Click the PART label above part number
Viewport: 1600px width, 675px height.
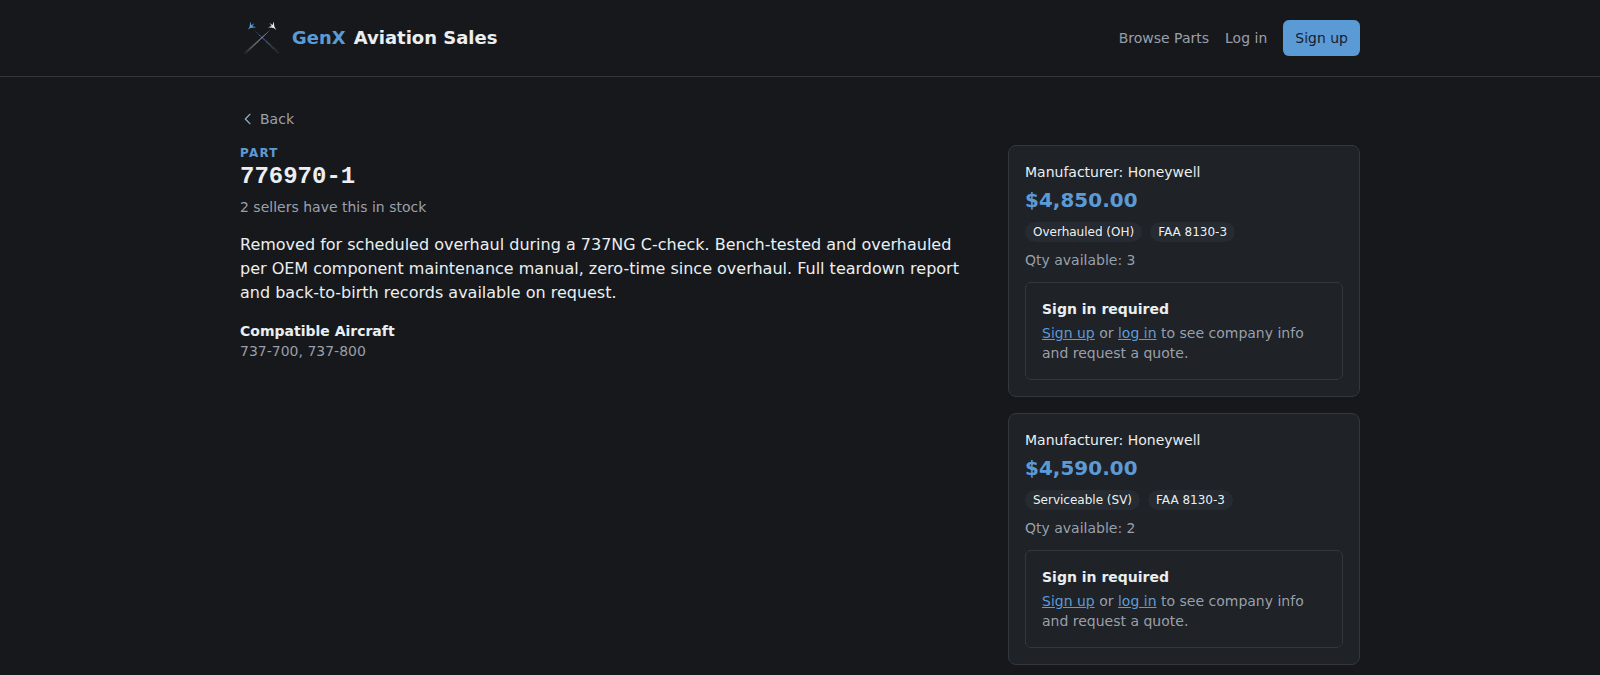[259, 153]
